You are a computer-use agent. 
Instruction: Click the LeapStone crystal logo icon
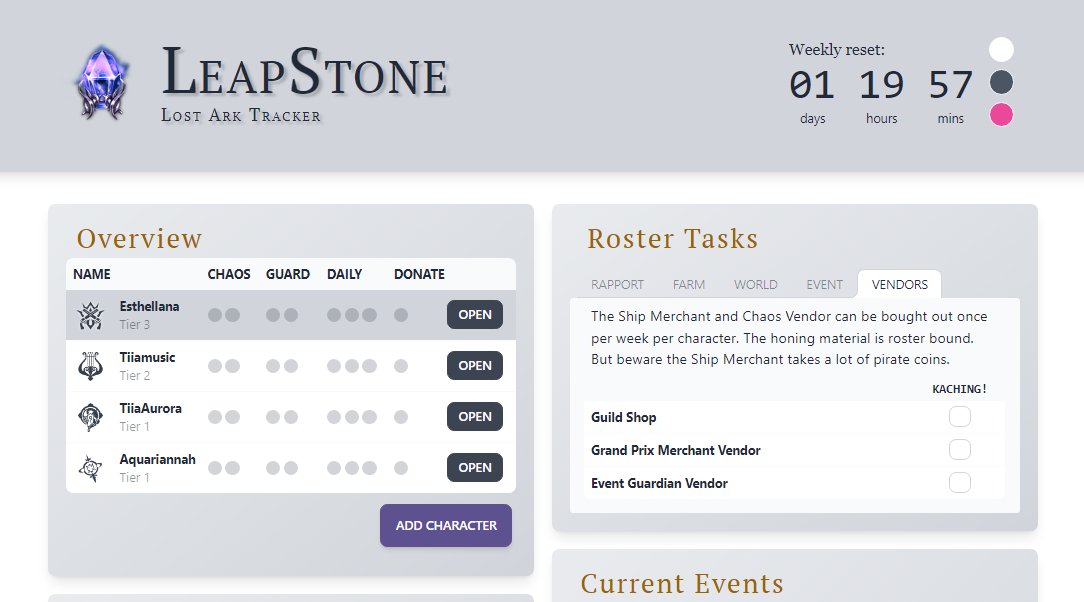102,83
